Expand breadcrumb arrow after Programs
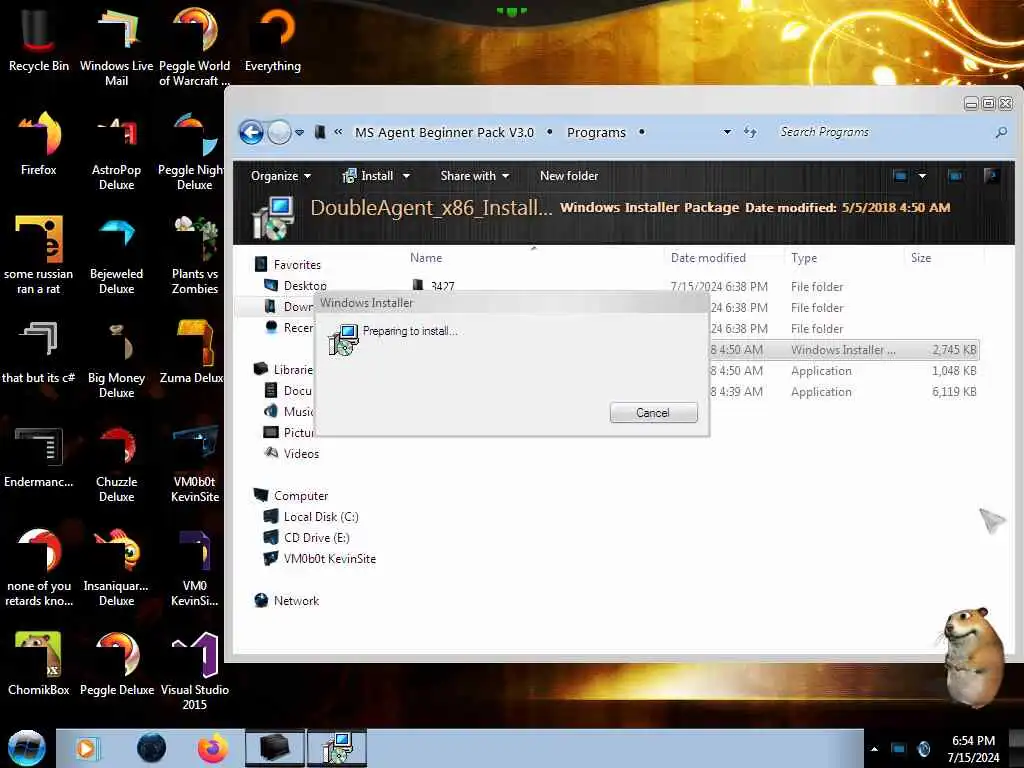This screenshot has height=768, width=1024. pos(642,133)
